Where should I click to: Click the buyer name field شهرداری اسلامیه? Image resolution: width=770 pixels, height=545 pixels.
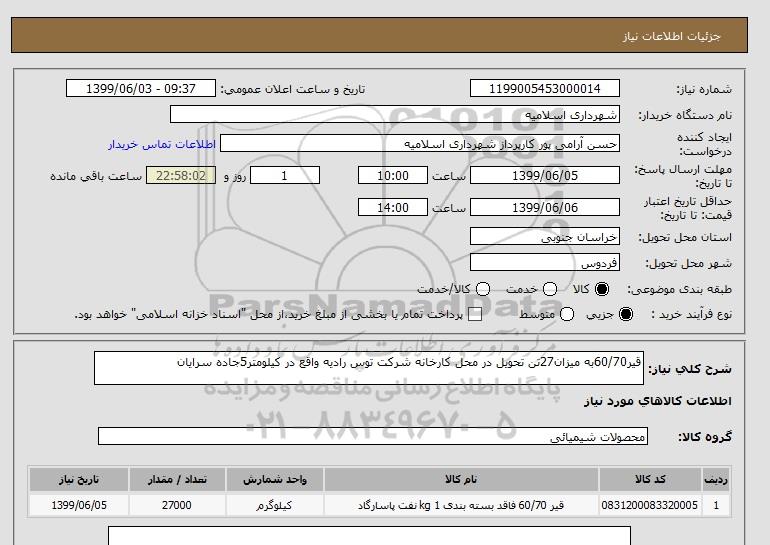pos(395,115)
